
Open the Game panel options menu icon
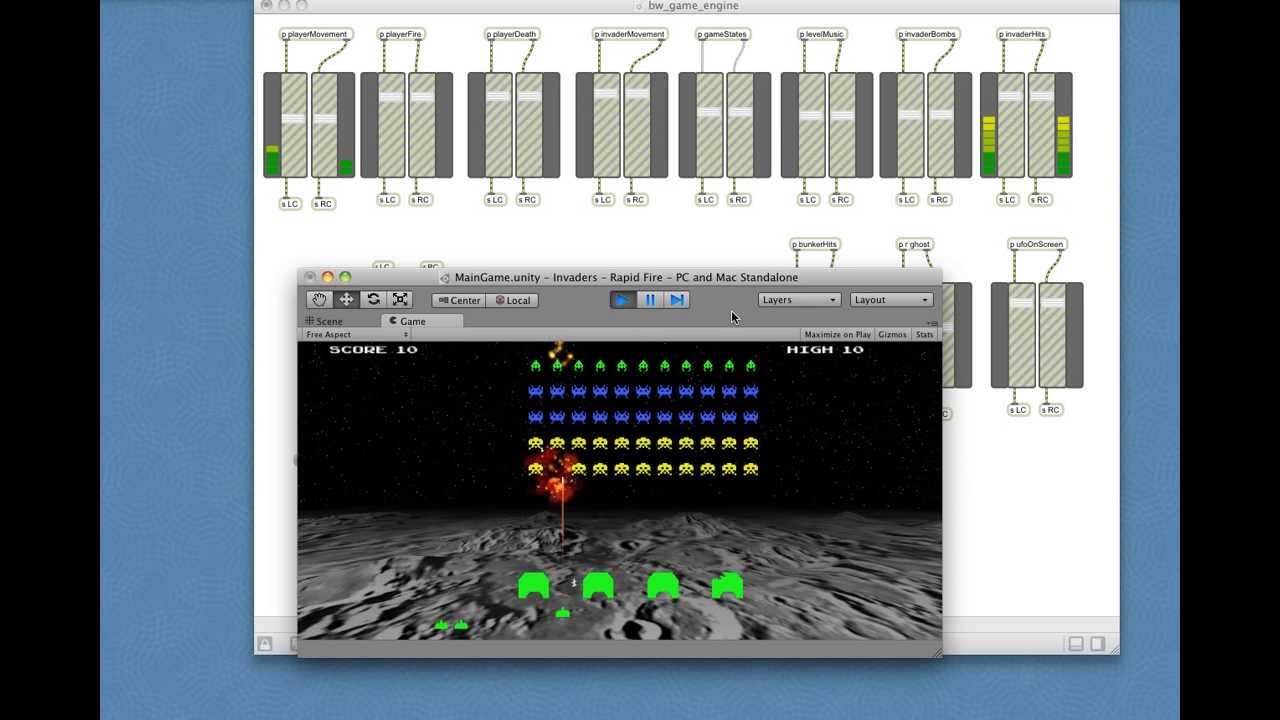[933, 322]
